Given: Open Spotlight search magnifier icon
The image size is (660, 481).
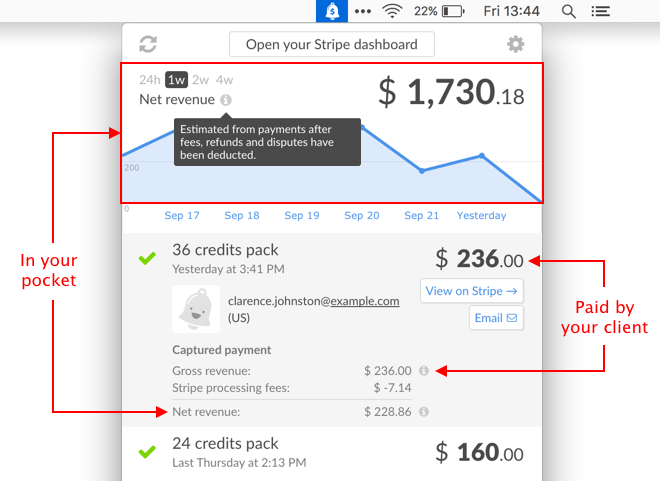Looking at the screenshot, I should coord(569,11).
